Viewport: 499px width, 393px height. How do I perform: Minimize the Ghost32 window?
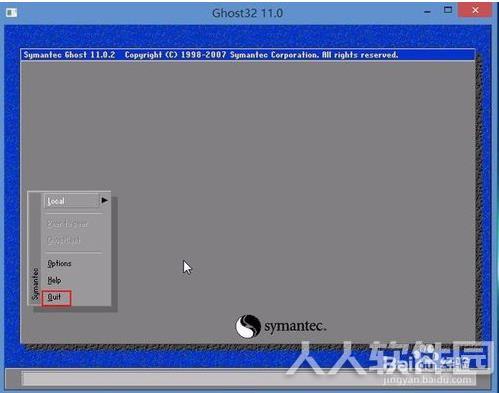click(427, 12)
